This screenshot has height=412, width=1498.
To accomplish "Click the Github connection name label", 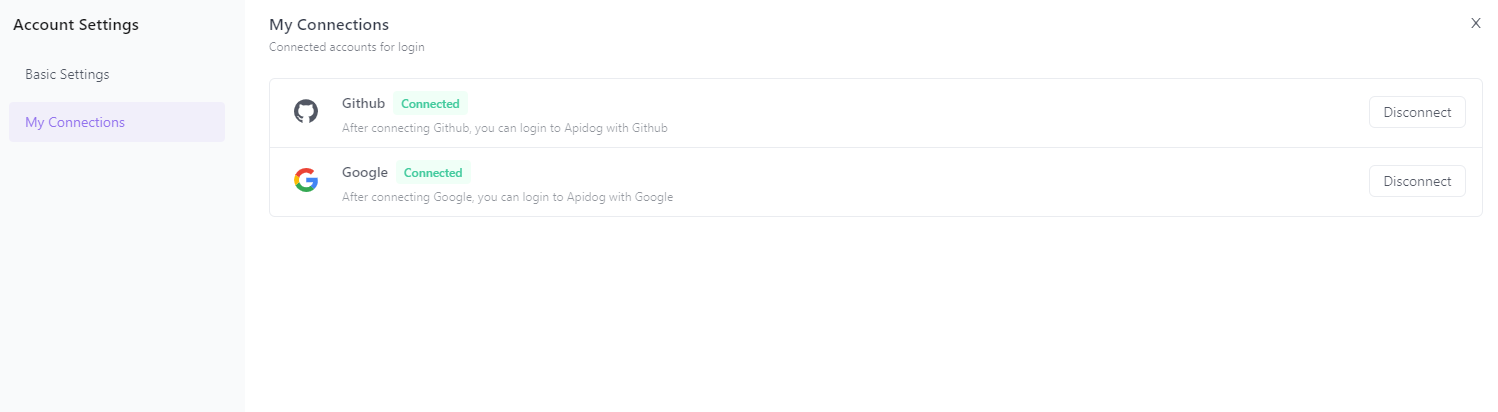I will (363, 103).
